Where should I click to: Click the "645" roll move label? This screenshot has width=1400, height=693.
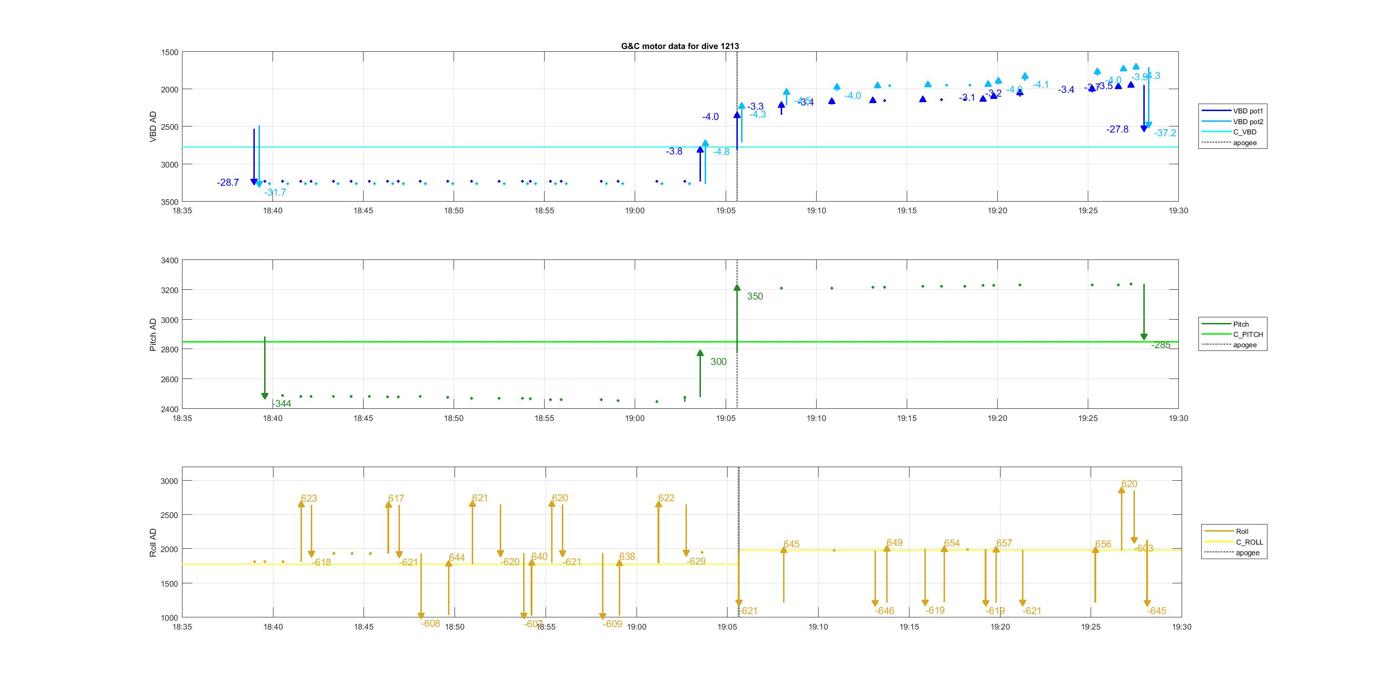click(x=791, y=545)
